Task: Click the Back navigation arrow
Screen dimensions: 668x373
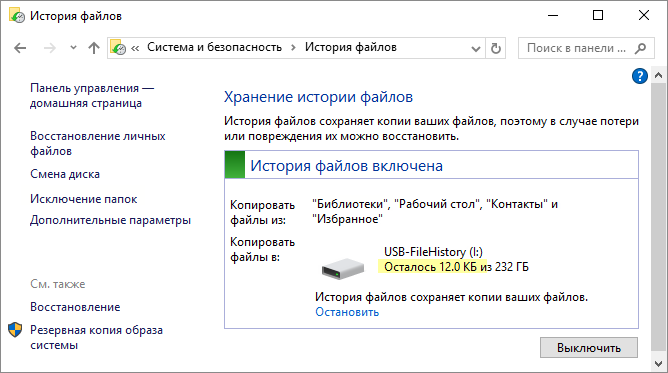Action: pos(20,48)
